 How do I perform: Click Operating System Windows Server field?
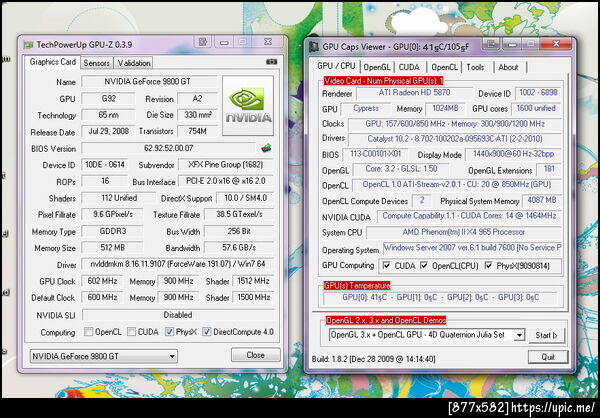472,248
